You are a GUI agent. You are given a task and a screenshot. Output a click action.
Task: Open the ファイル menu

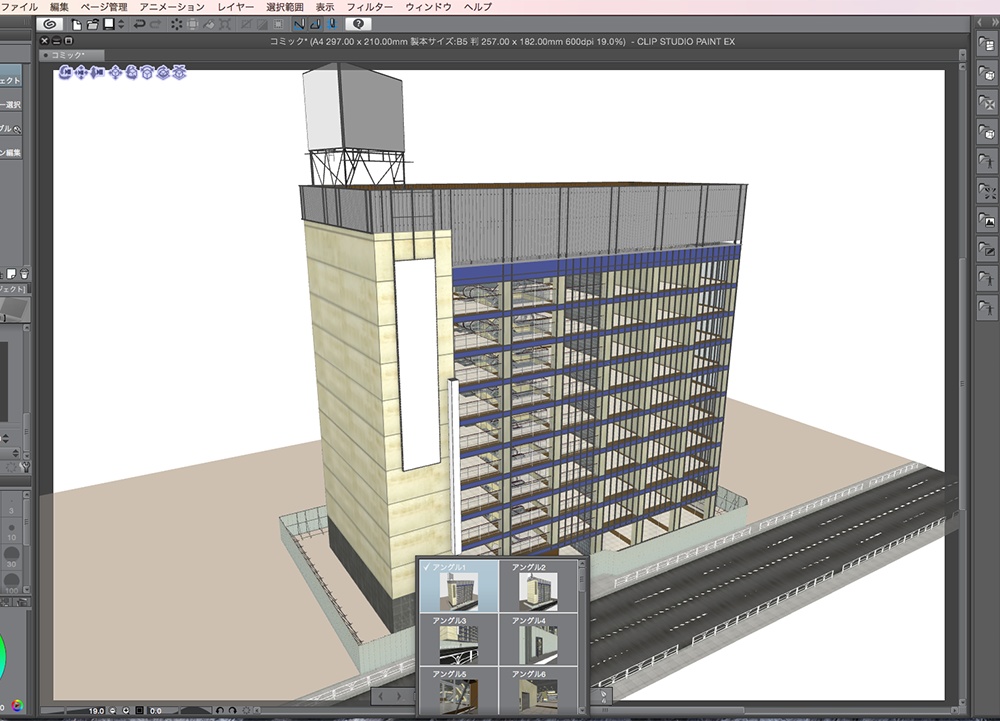tap(19, 7)
